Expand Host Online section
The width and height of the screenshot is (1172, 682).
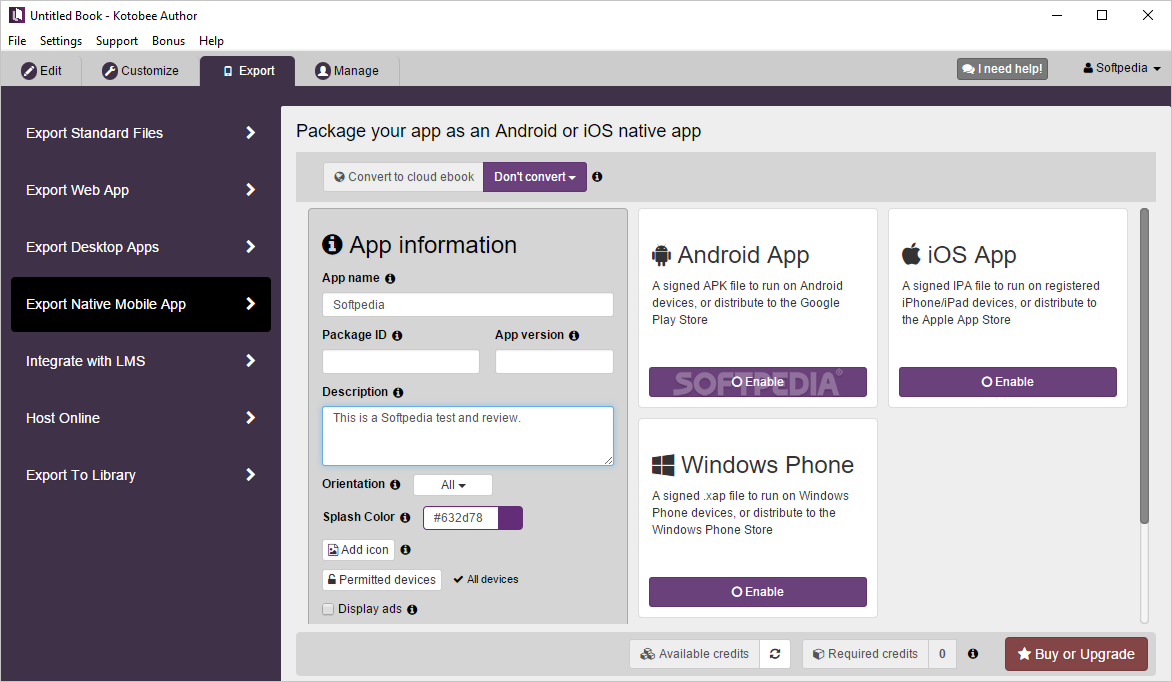[x=141, y=418]
